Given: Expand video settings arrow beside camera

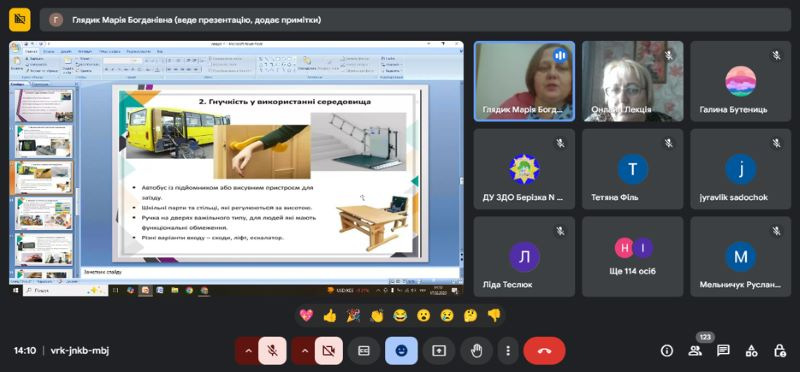Looking at the screenshot, I should (x=304, y=351).
